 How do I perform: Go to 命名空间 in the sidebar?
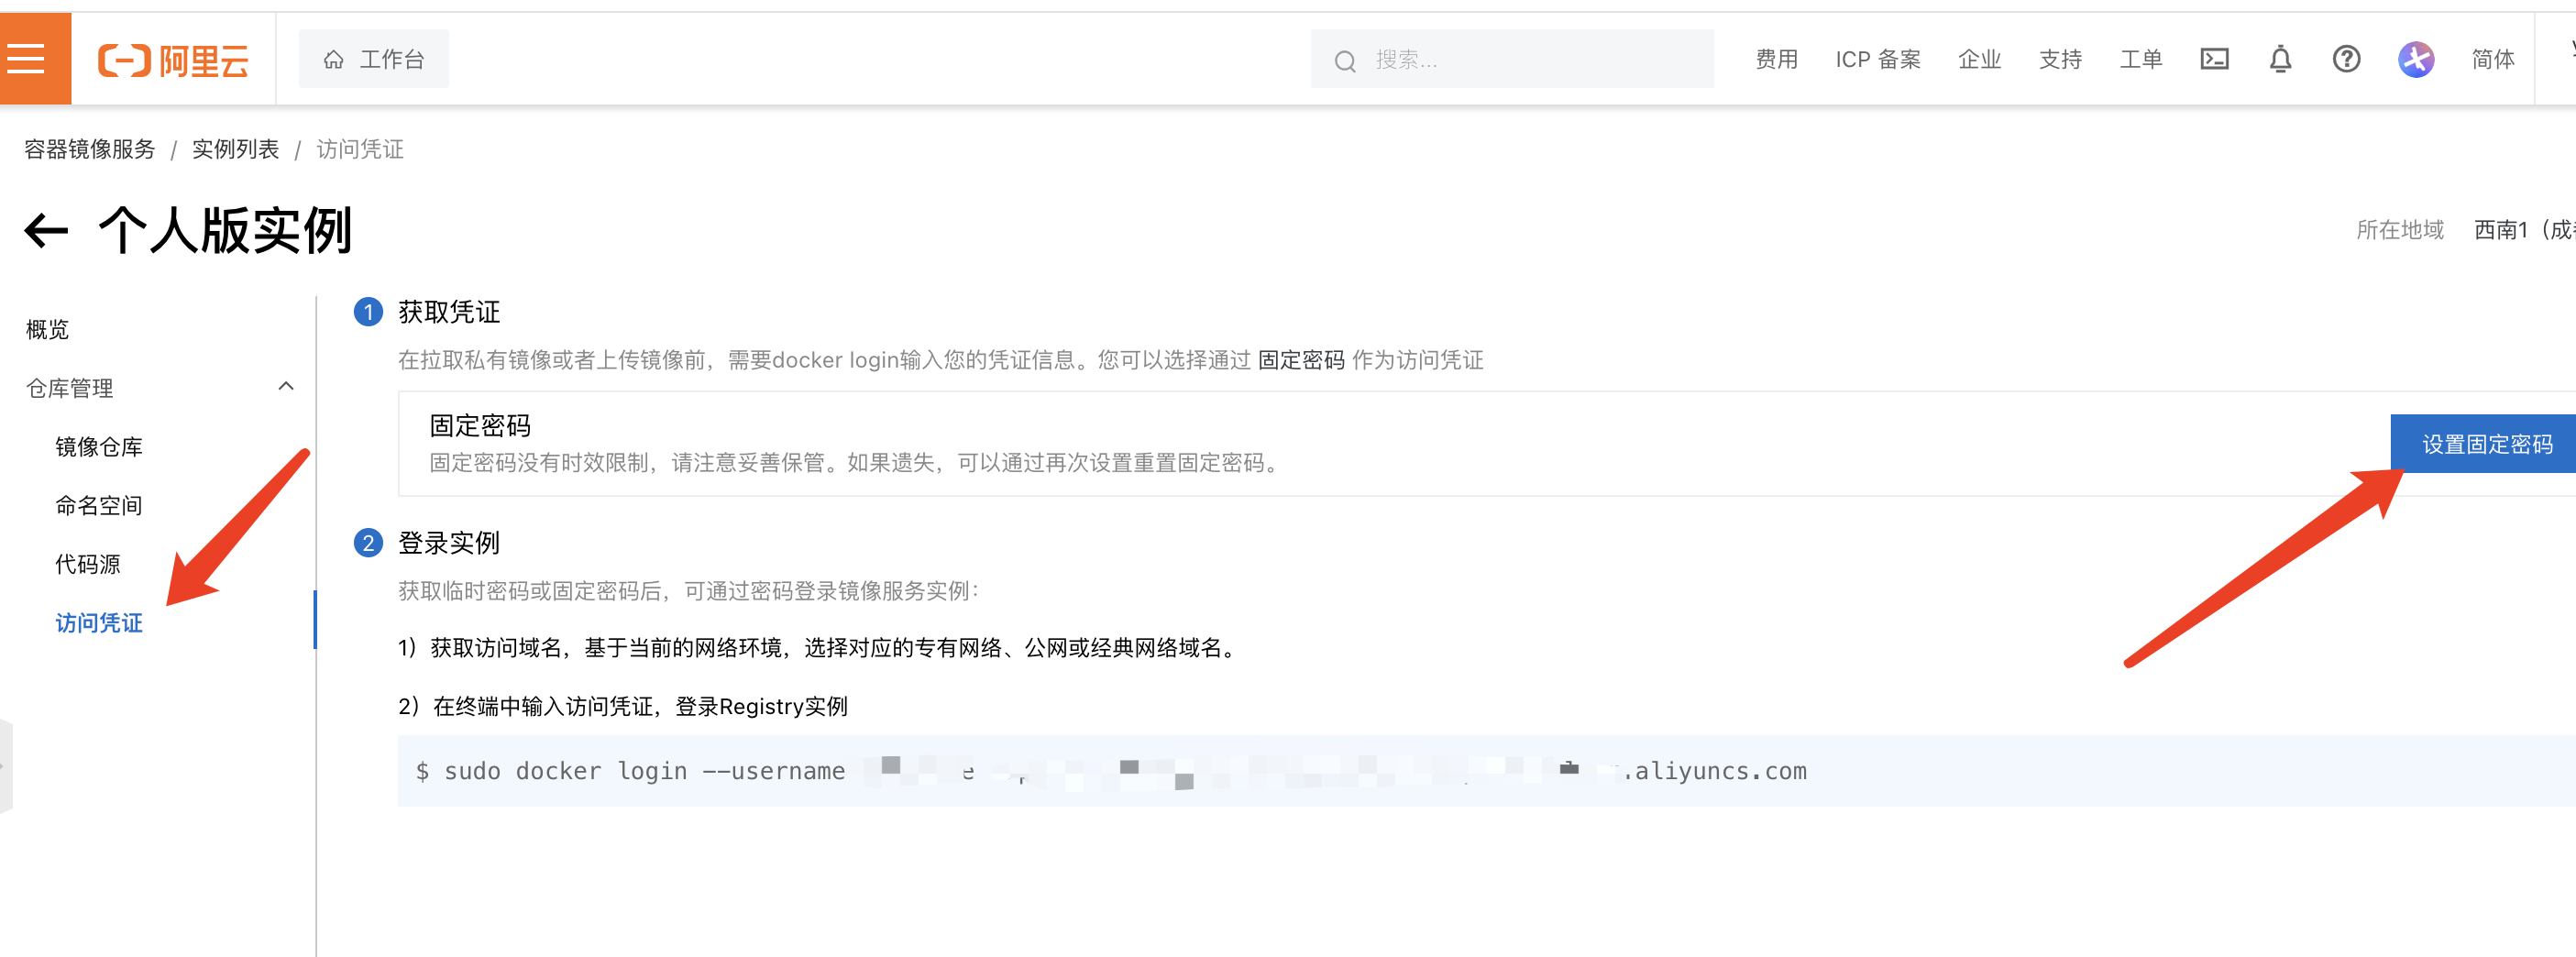(99, 505)
